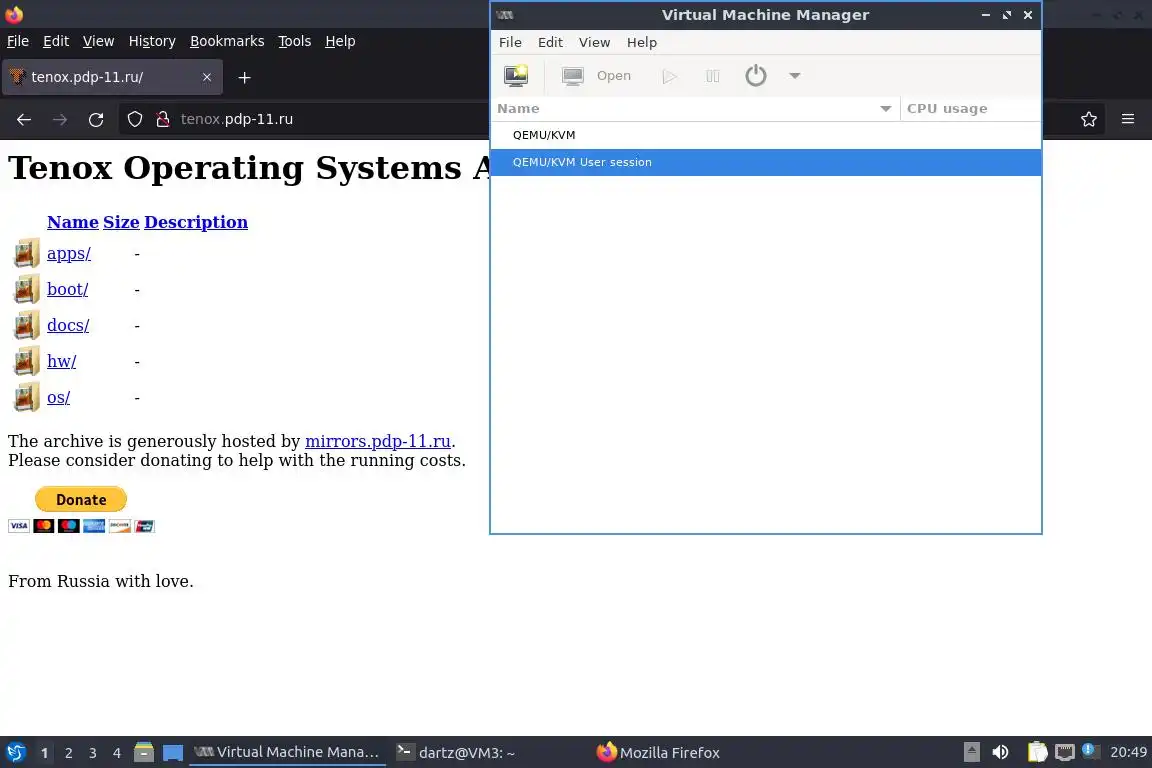Screen dimensions: 1152x768
Task: Click the insecure connection padlock icon
Action: coord(163,119)
